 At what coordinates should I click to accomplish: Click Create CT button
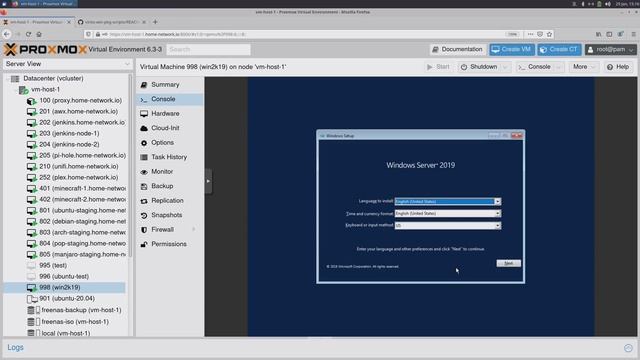pyautogui.click(x=559, y=49)
